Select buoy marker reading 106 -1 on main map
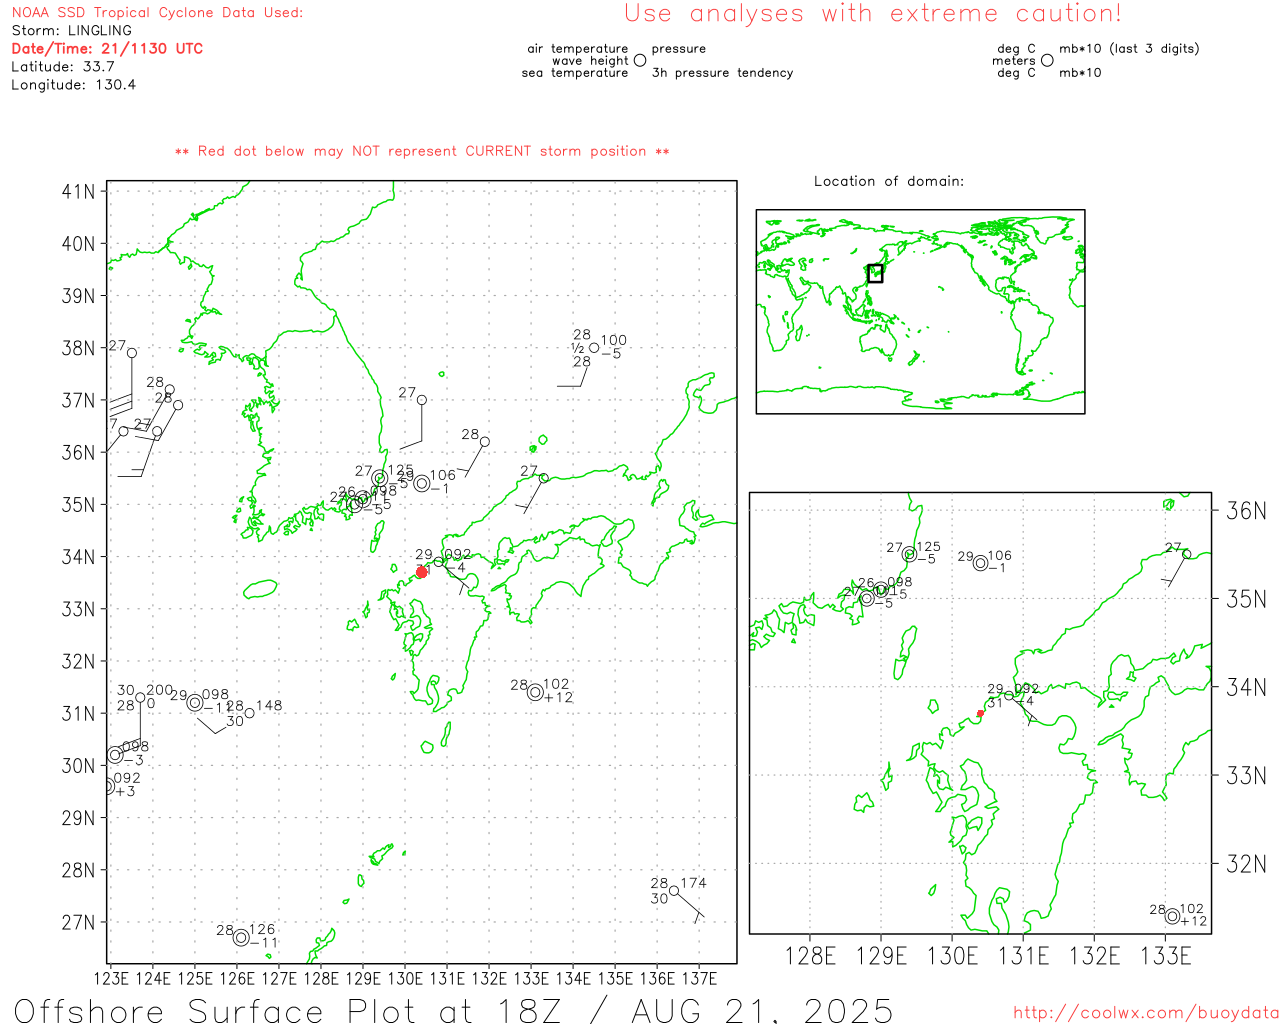Image resolution: width=1280 pixels, height=1024 pixels. [x=422, y=484]
